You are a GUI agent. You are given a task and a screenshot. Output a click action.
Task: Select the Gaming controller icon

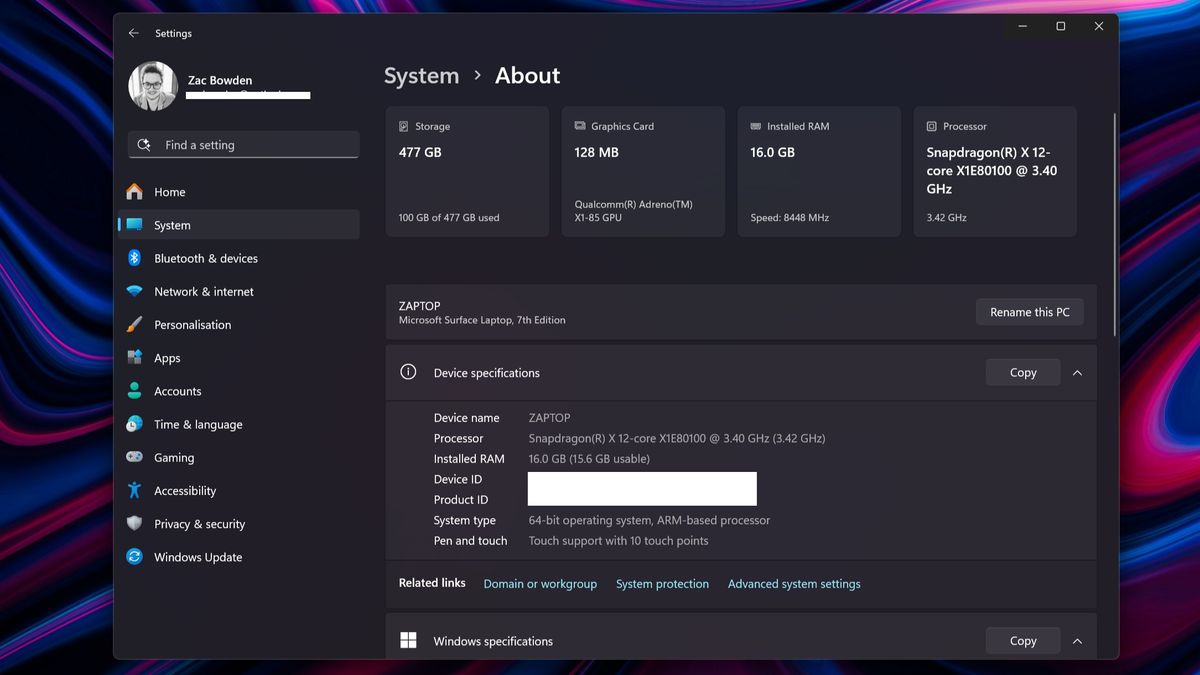pyautogui.click(x=134, y=457)
